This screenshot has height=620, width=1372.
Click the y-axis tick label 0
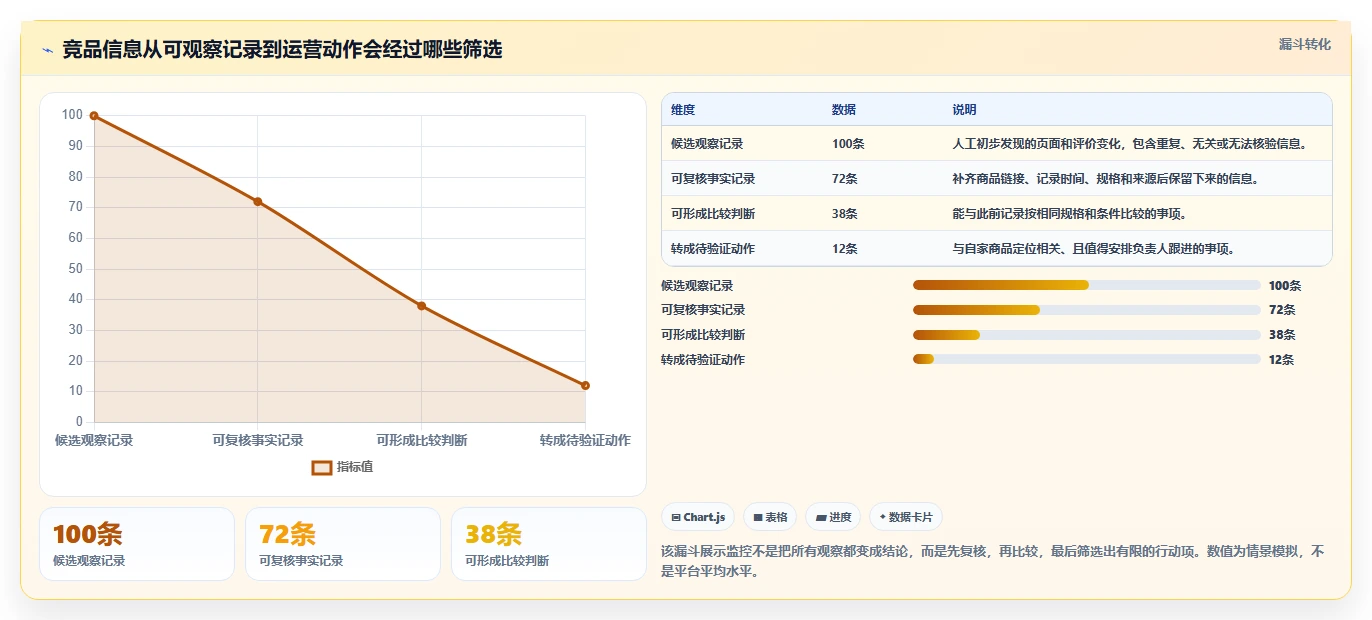click(x=79, y=422)
